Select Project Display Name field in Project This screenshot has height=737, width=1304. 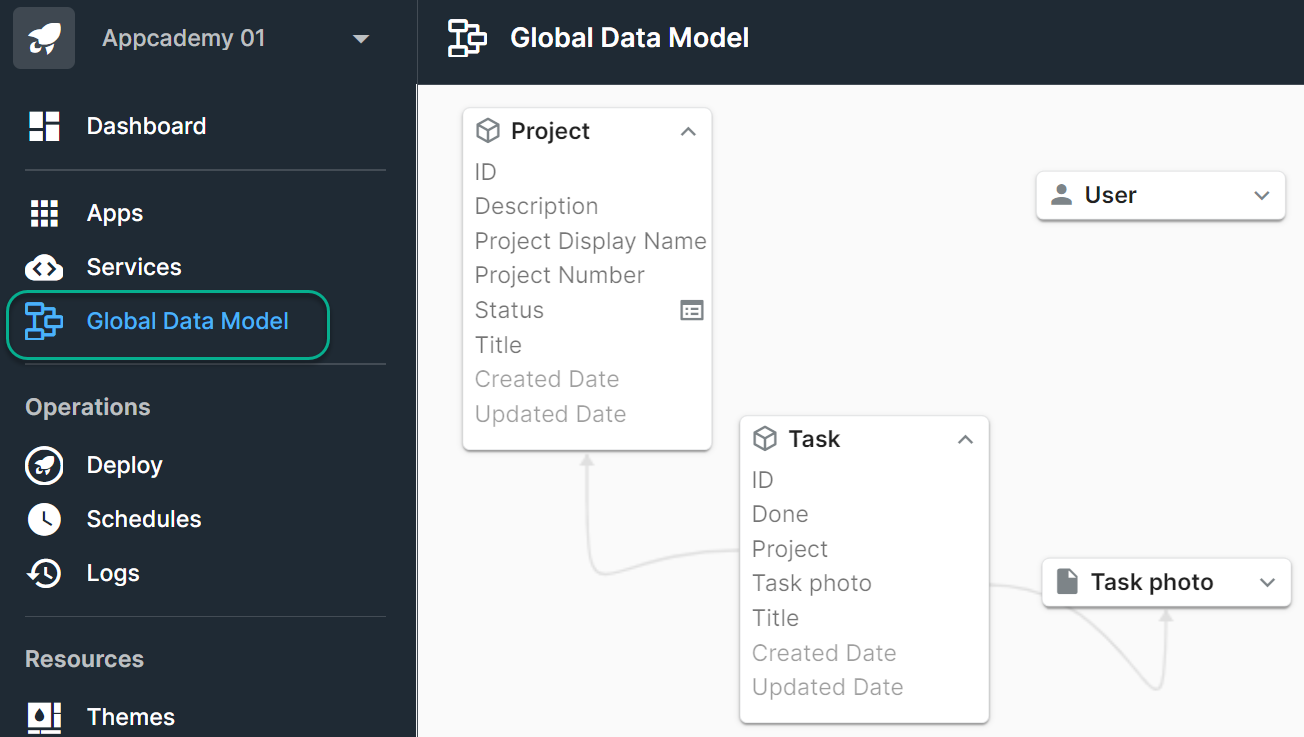(x=590, y=241)
